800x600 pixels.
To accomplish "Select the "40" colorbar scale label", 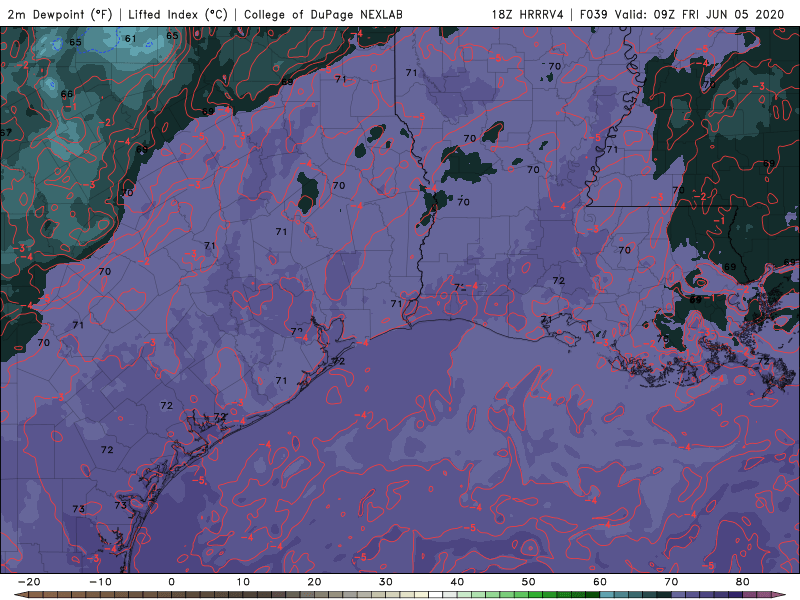I will (x=457, y=582).
